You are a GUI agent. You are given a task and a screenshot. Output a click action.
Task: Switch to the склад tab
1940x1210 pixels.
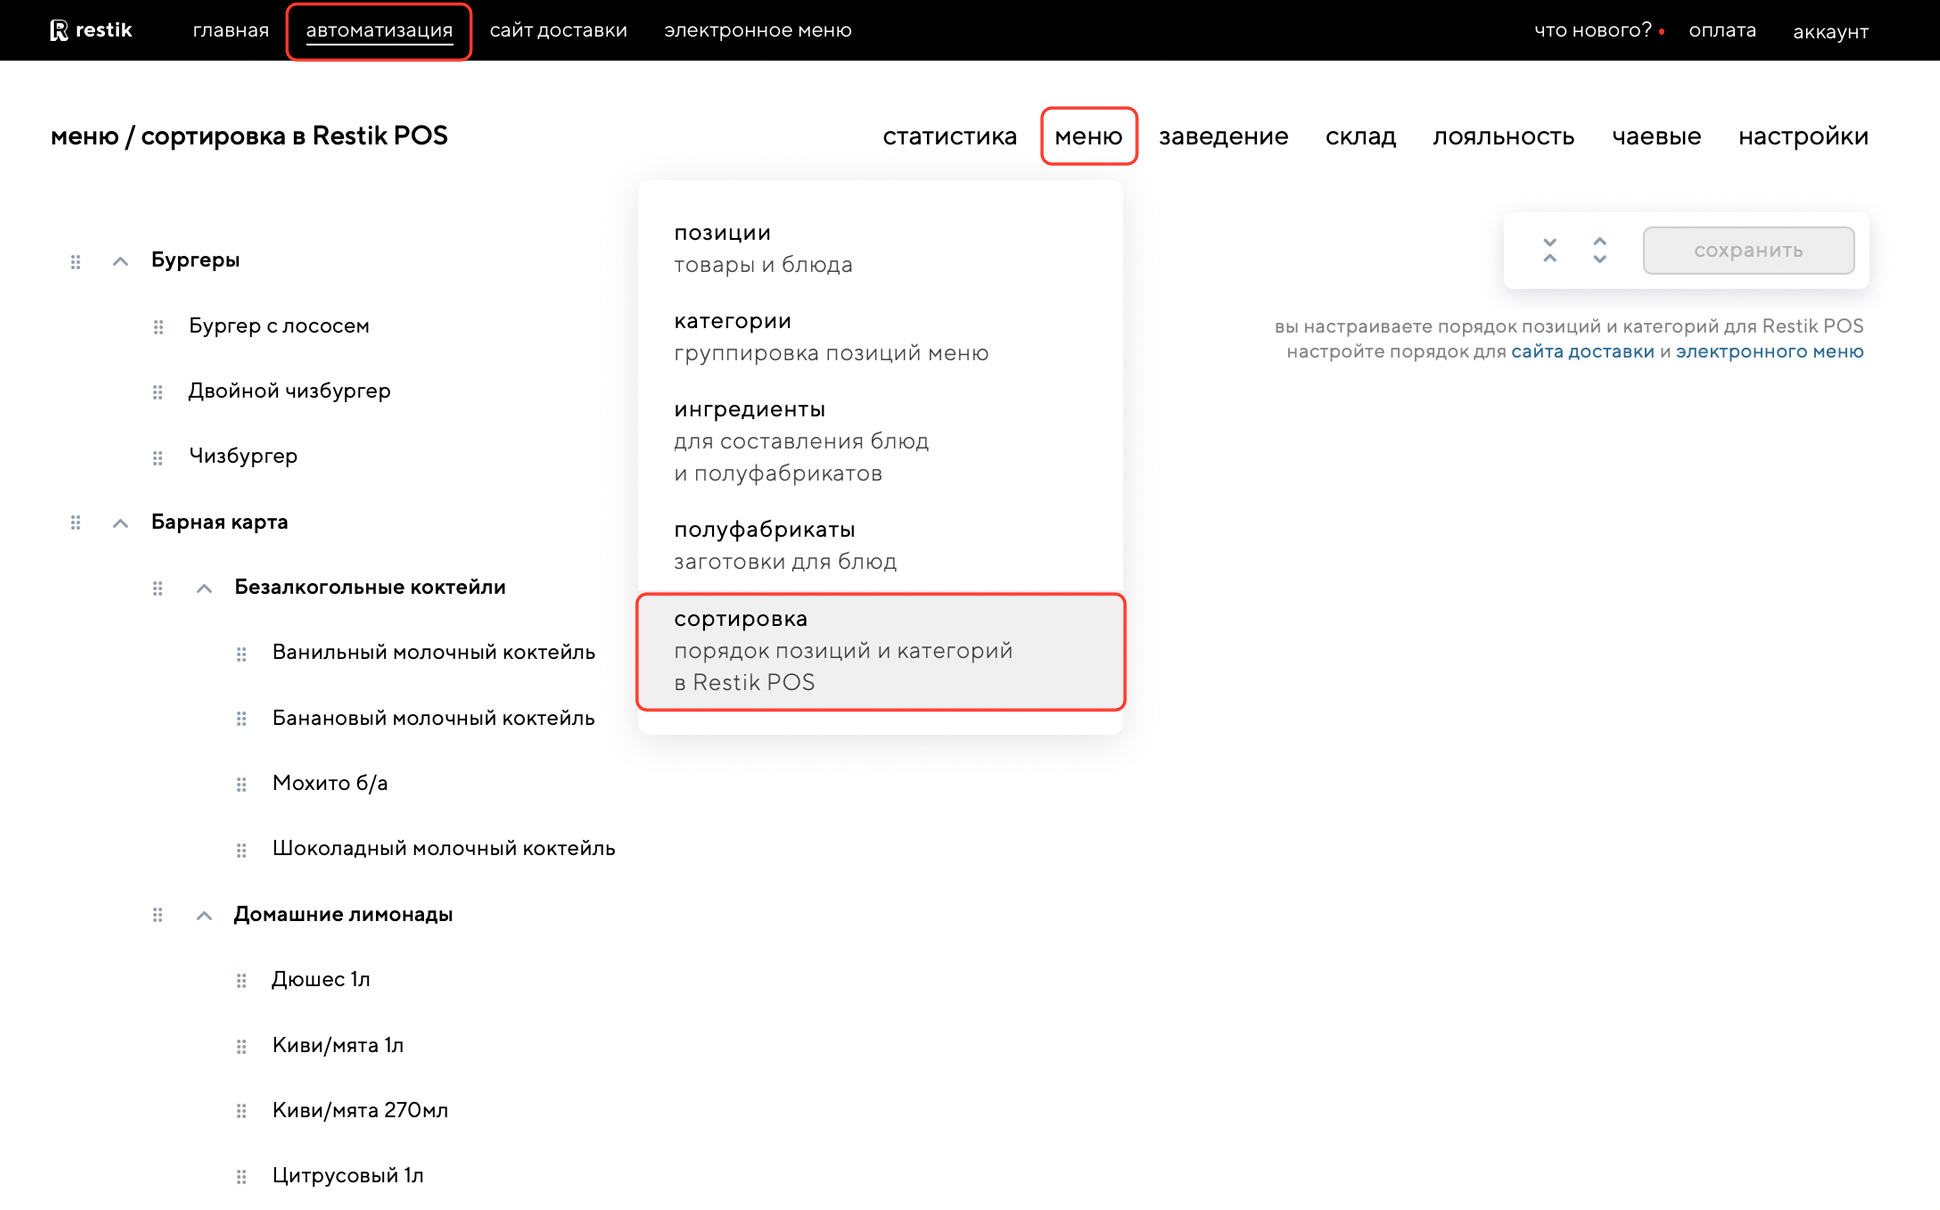[x=1360, y=136]
